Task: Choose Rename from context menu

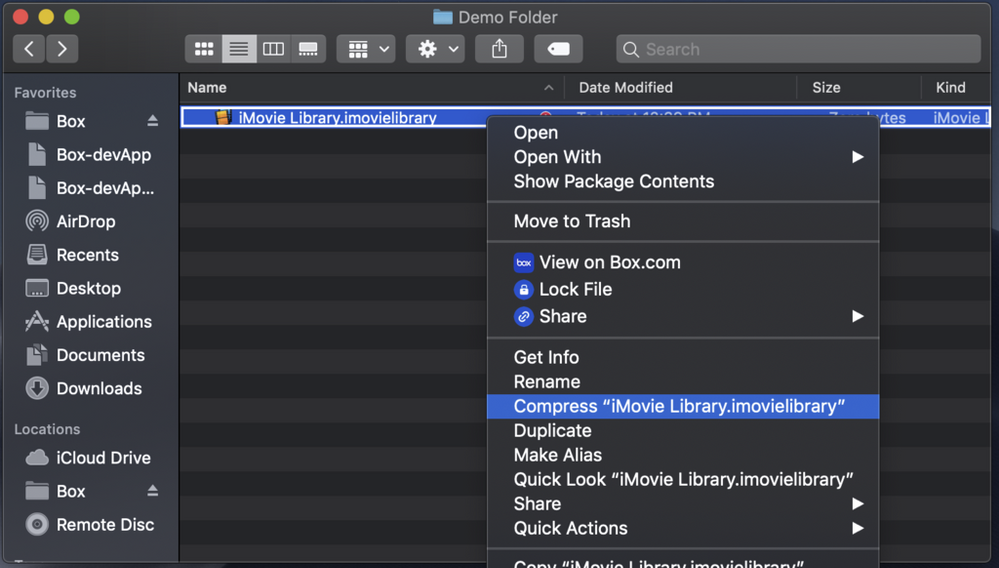Action: (x=683, y=381)
